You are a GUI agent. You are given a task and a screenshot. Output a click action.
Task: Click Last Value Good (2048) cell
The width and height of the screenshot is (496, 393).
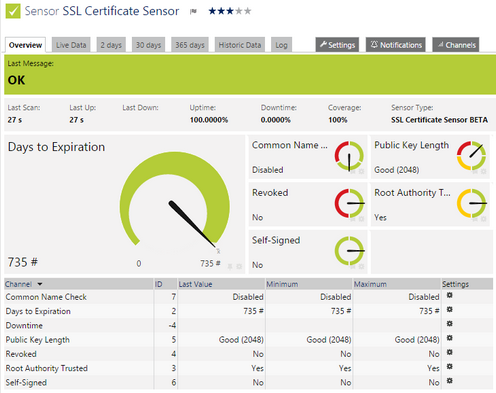click(x=241, y=340)
